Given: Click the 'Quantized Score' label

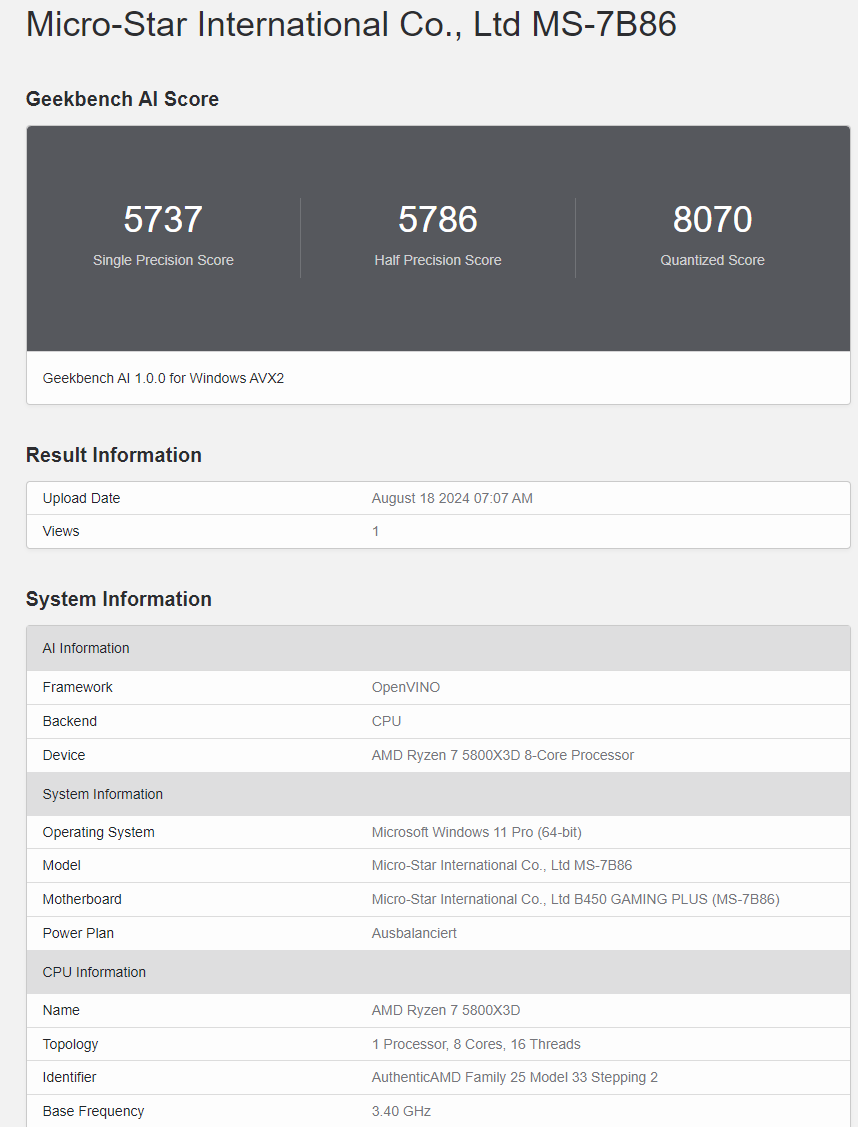Looking at the screenshot, I should (712, 260).
